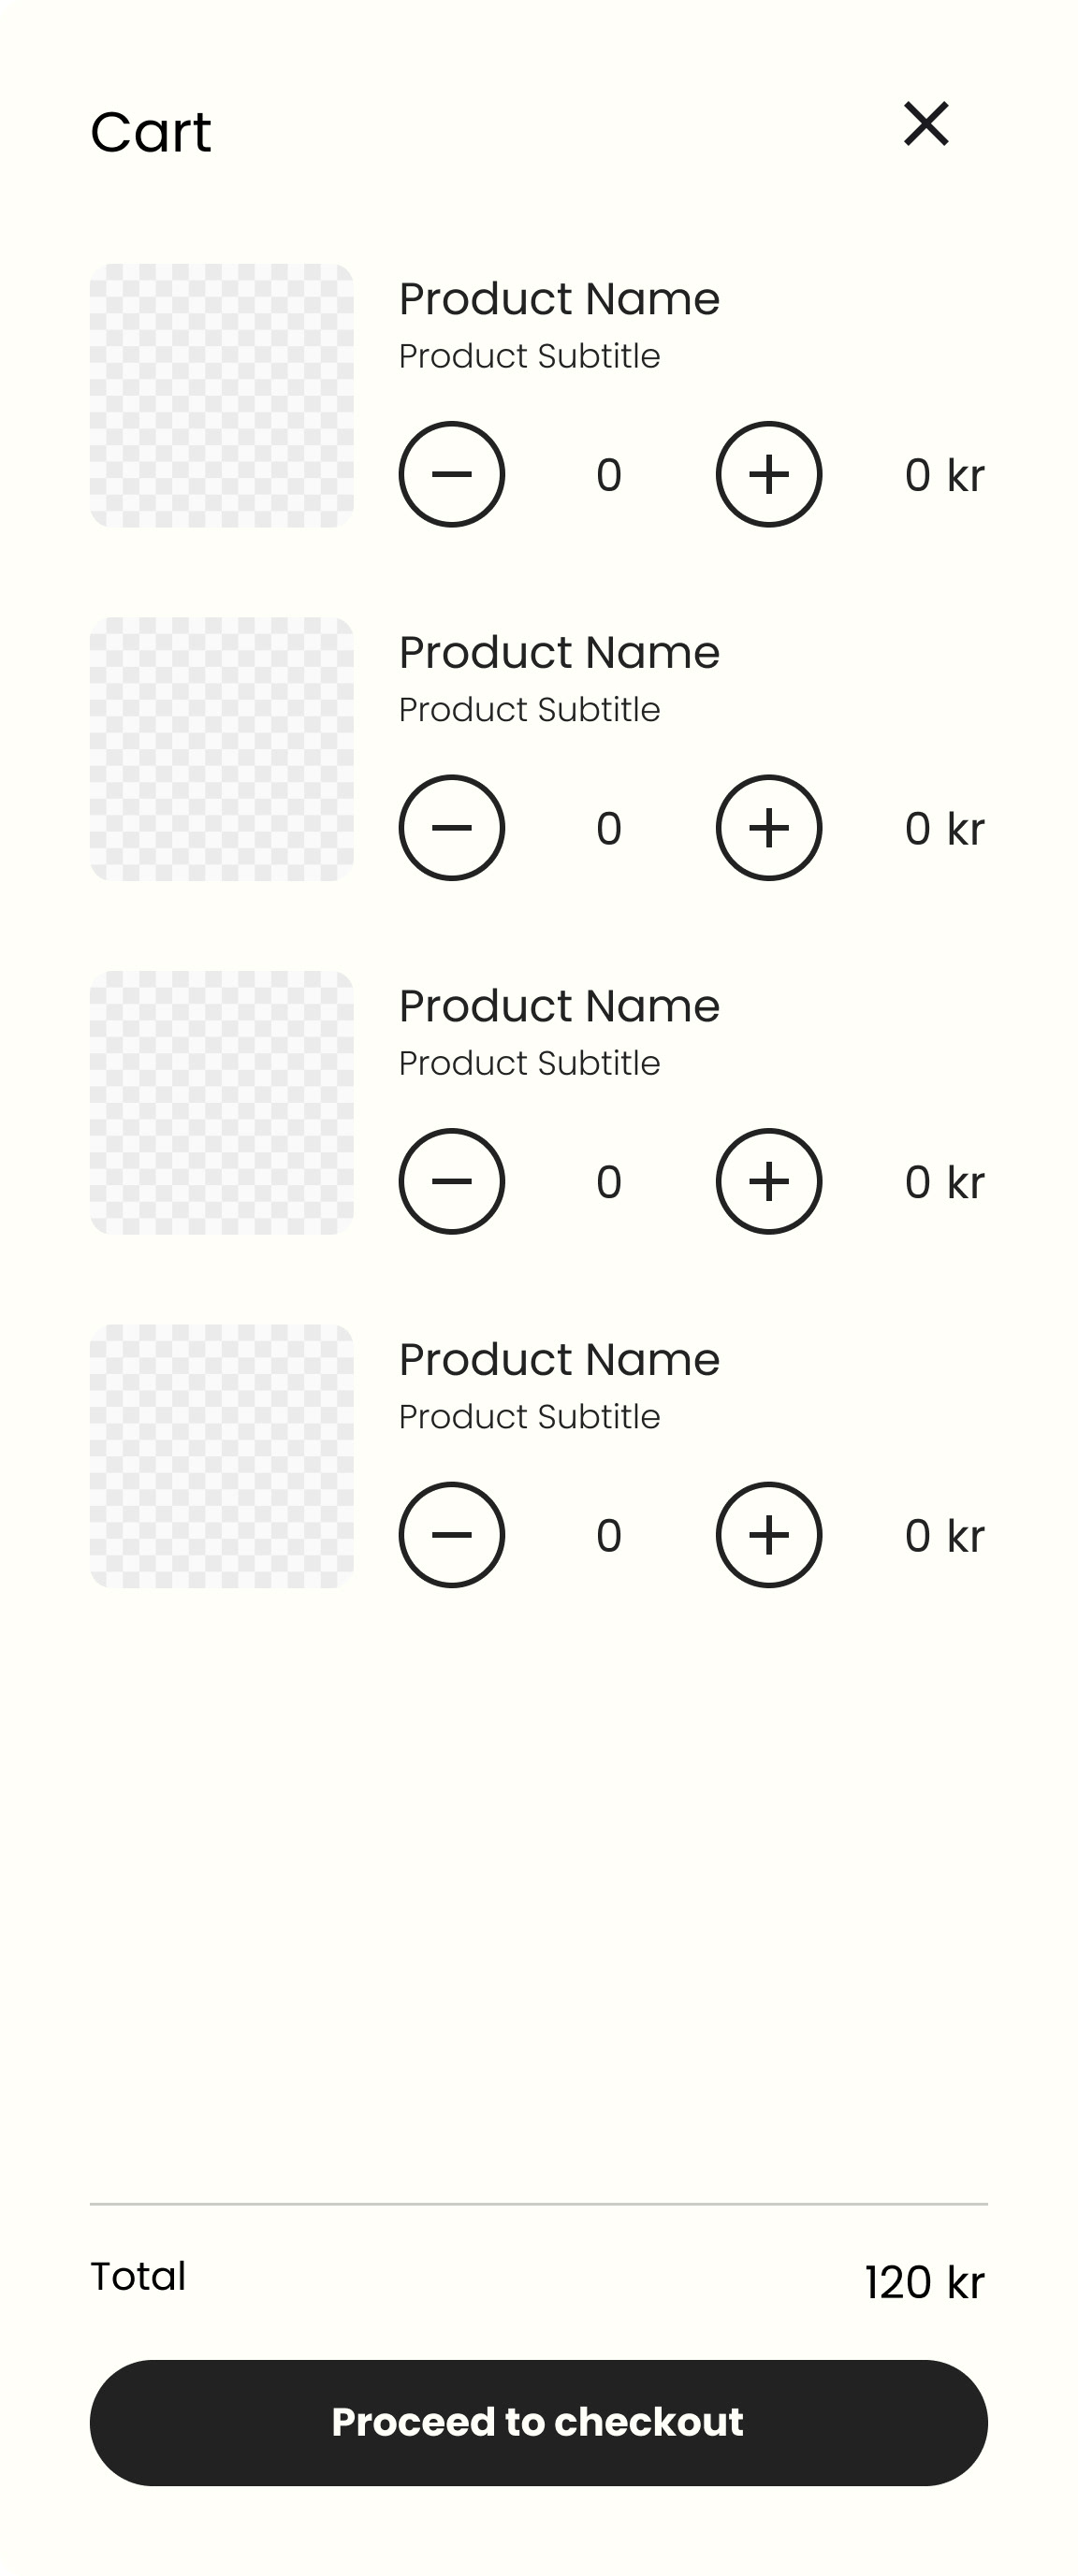Open the second product's image thumbnail
This screenshot has width=1078, height=2576.
(222, 749)
